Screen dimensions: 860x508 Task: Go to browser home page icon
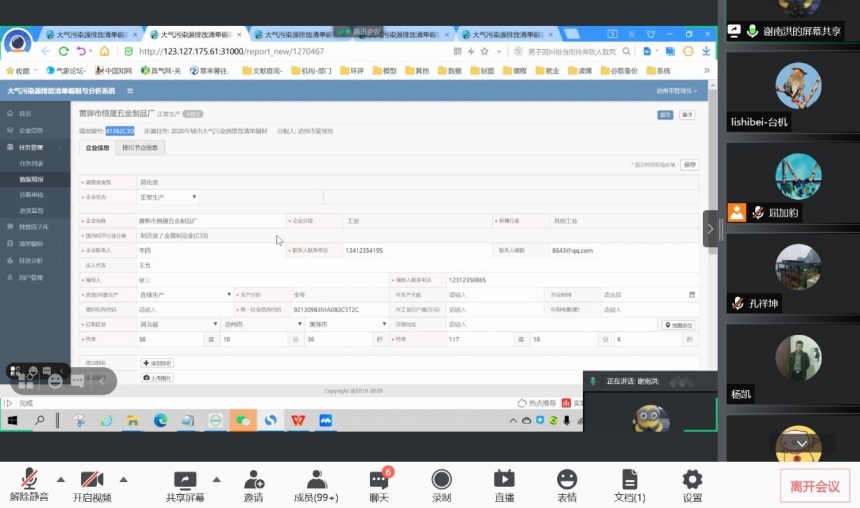point(104,51)
